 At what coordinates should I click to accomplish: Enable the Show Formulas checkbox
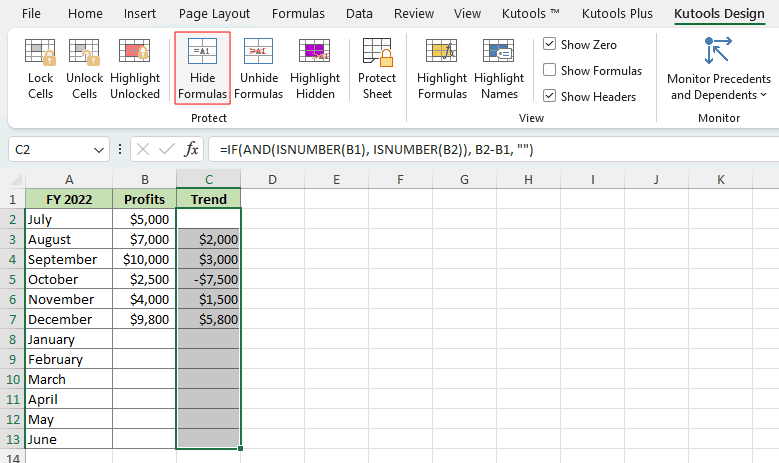pyautogui.click(x=550, y=71)
